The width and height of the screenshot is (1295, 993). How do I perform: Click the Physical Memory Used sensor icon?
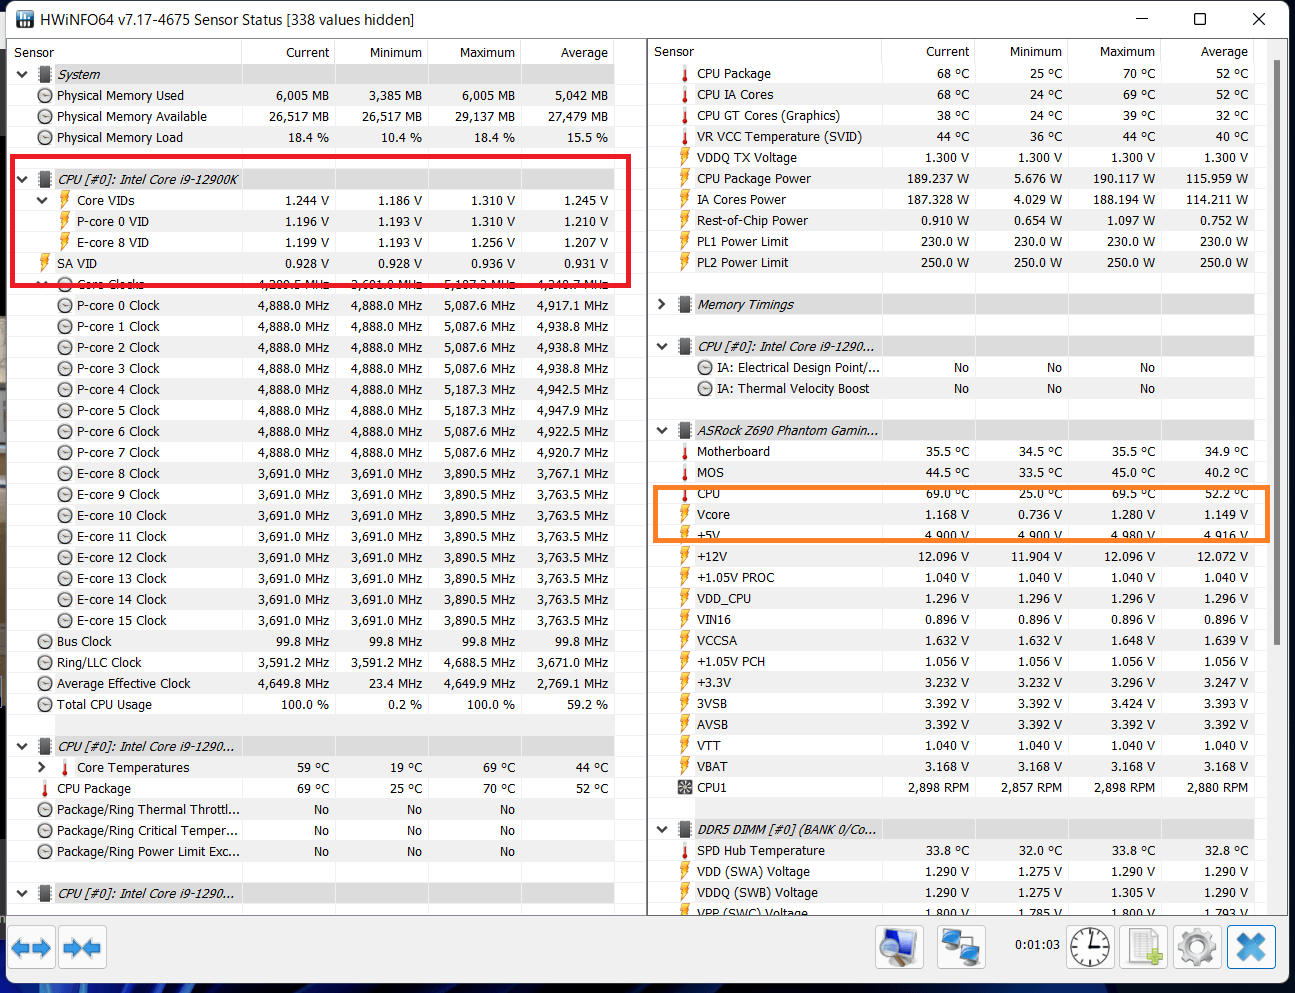[x=45, y=96]
